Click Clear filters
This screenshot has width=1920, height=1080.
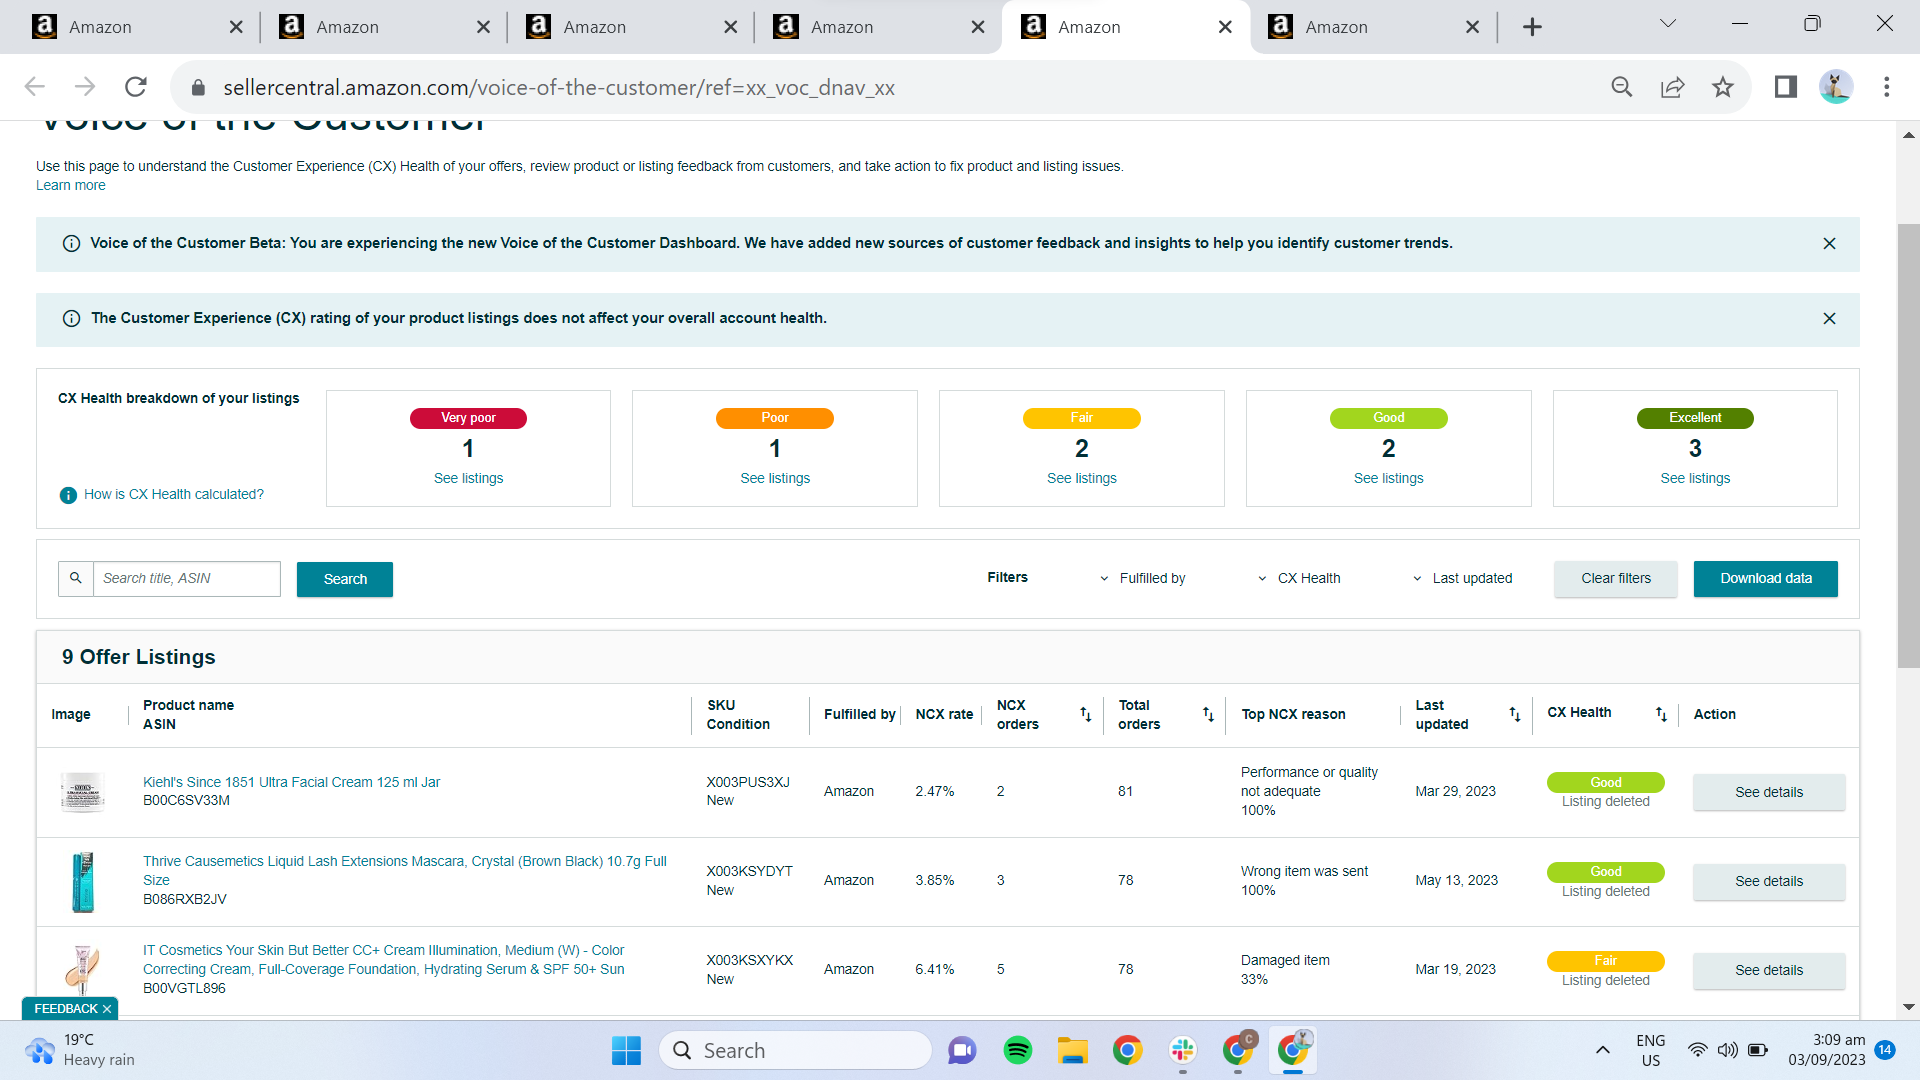click(x=1616, y=578)
